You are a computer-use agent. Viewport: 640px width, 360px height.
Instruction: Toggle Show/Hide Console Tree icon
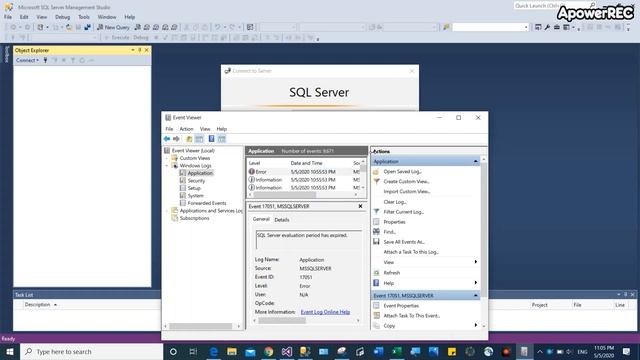pyautogui.click(x=199, y=139)
